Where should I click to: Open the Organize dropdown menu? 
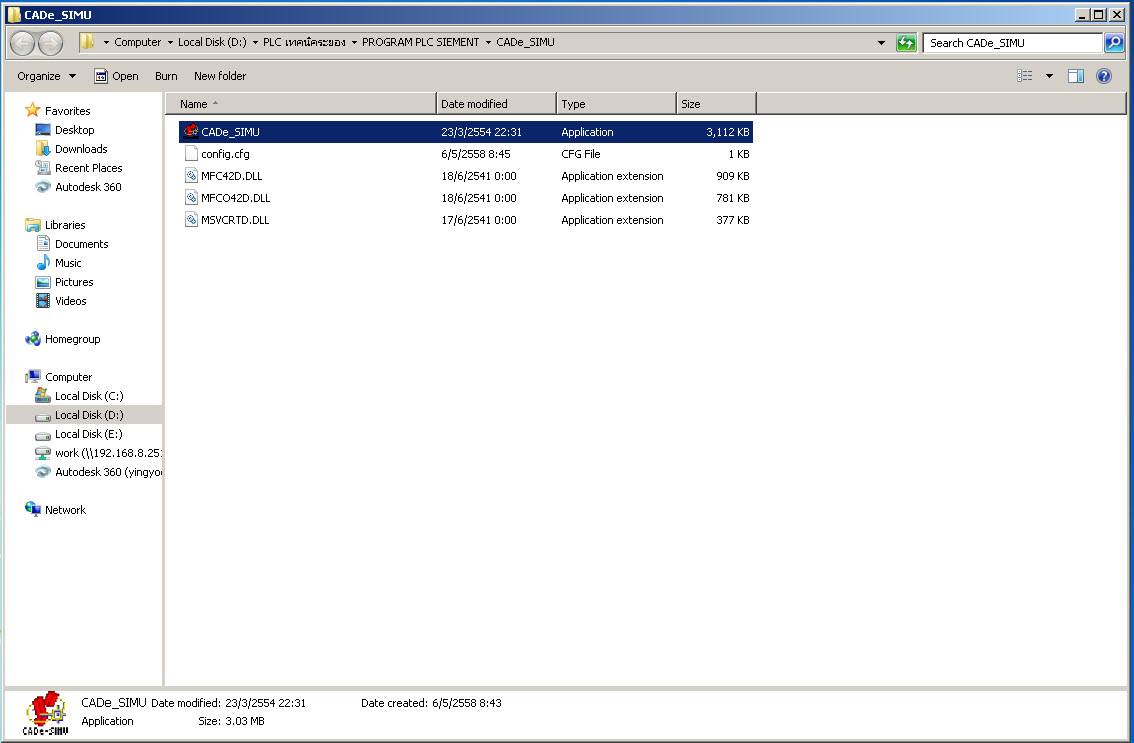tap(46, 76)
